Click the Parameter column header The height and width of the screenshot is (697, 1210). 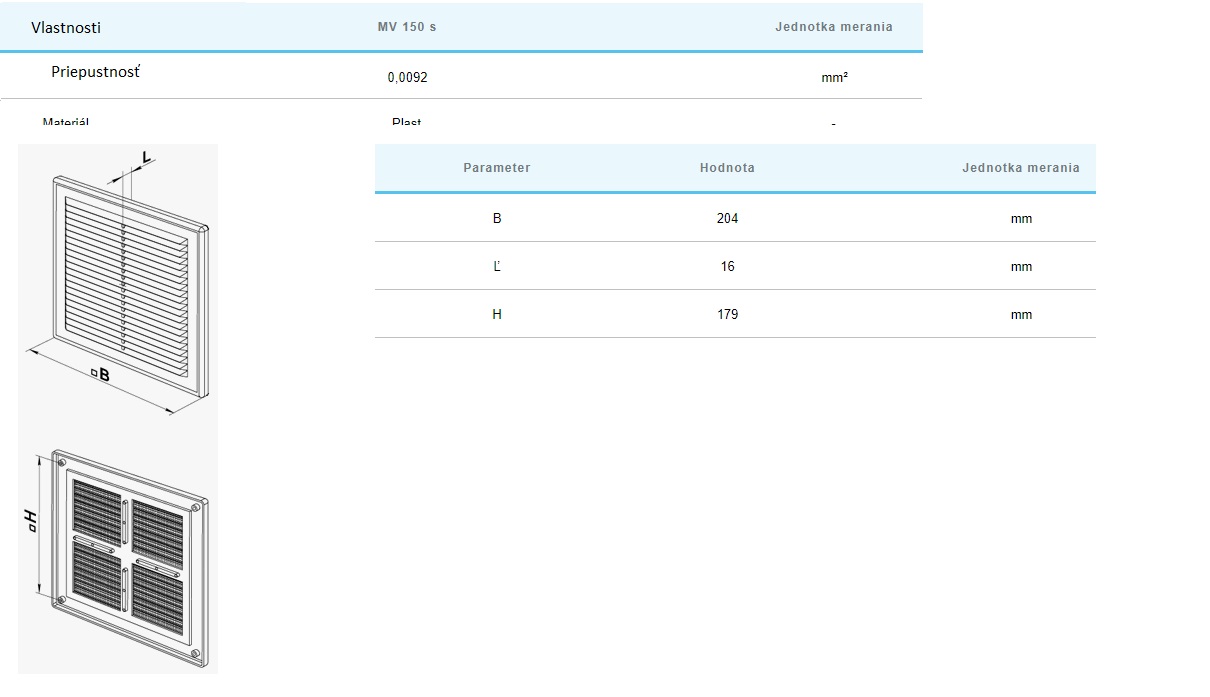click(497, 168)
